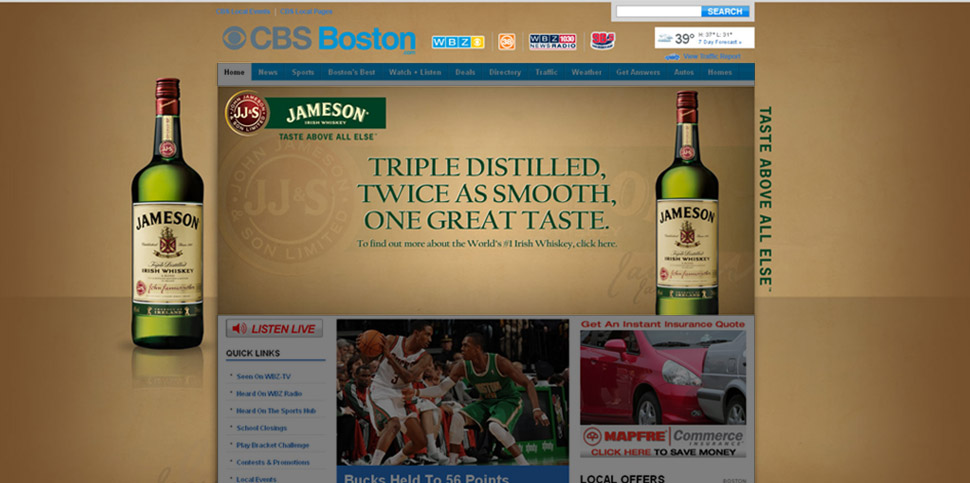Open Contests & Promotions quick link
This screenshot has height=483, width=970.
[x=273, y=462]
